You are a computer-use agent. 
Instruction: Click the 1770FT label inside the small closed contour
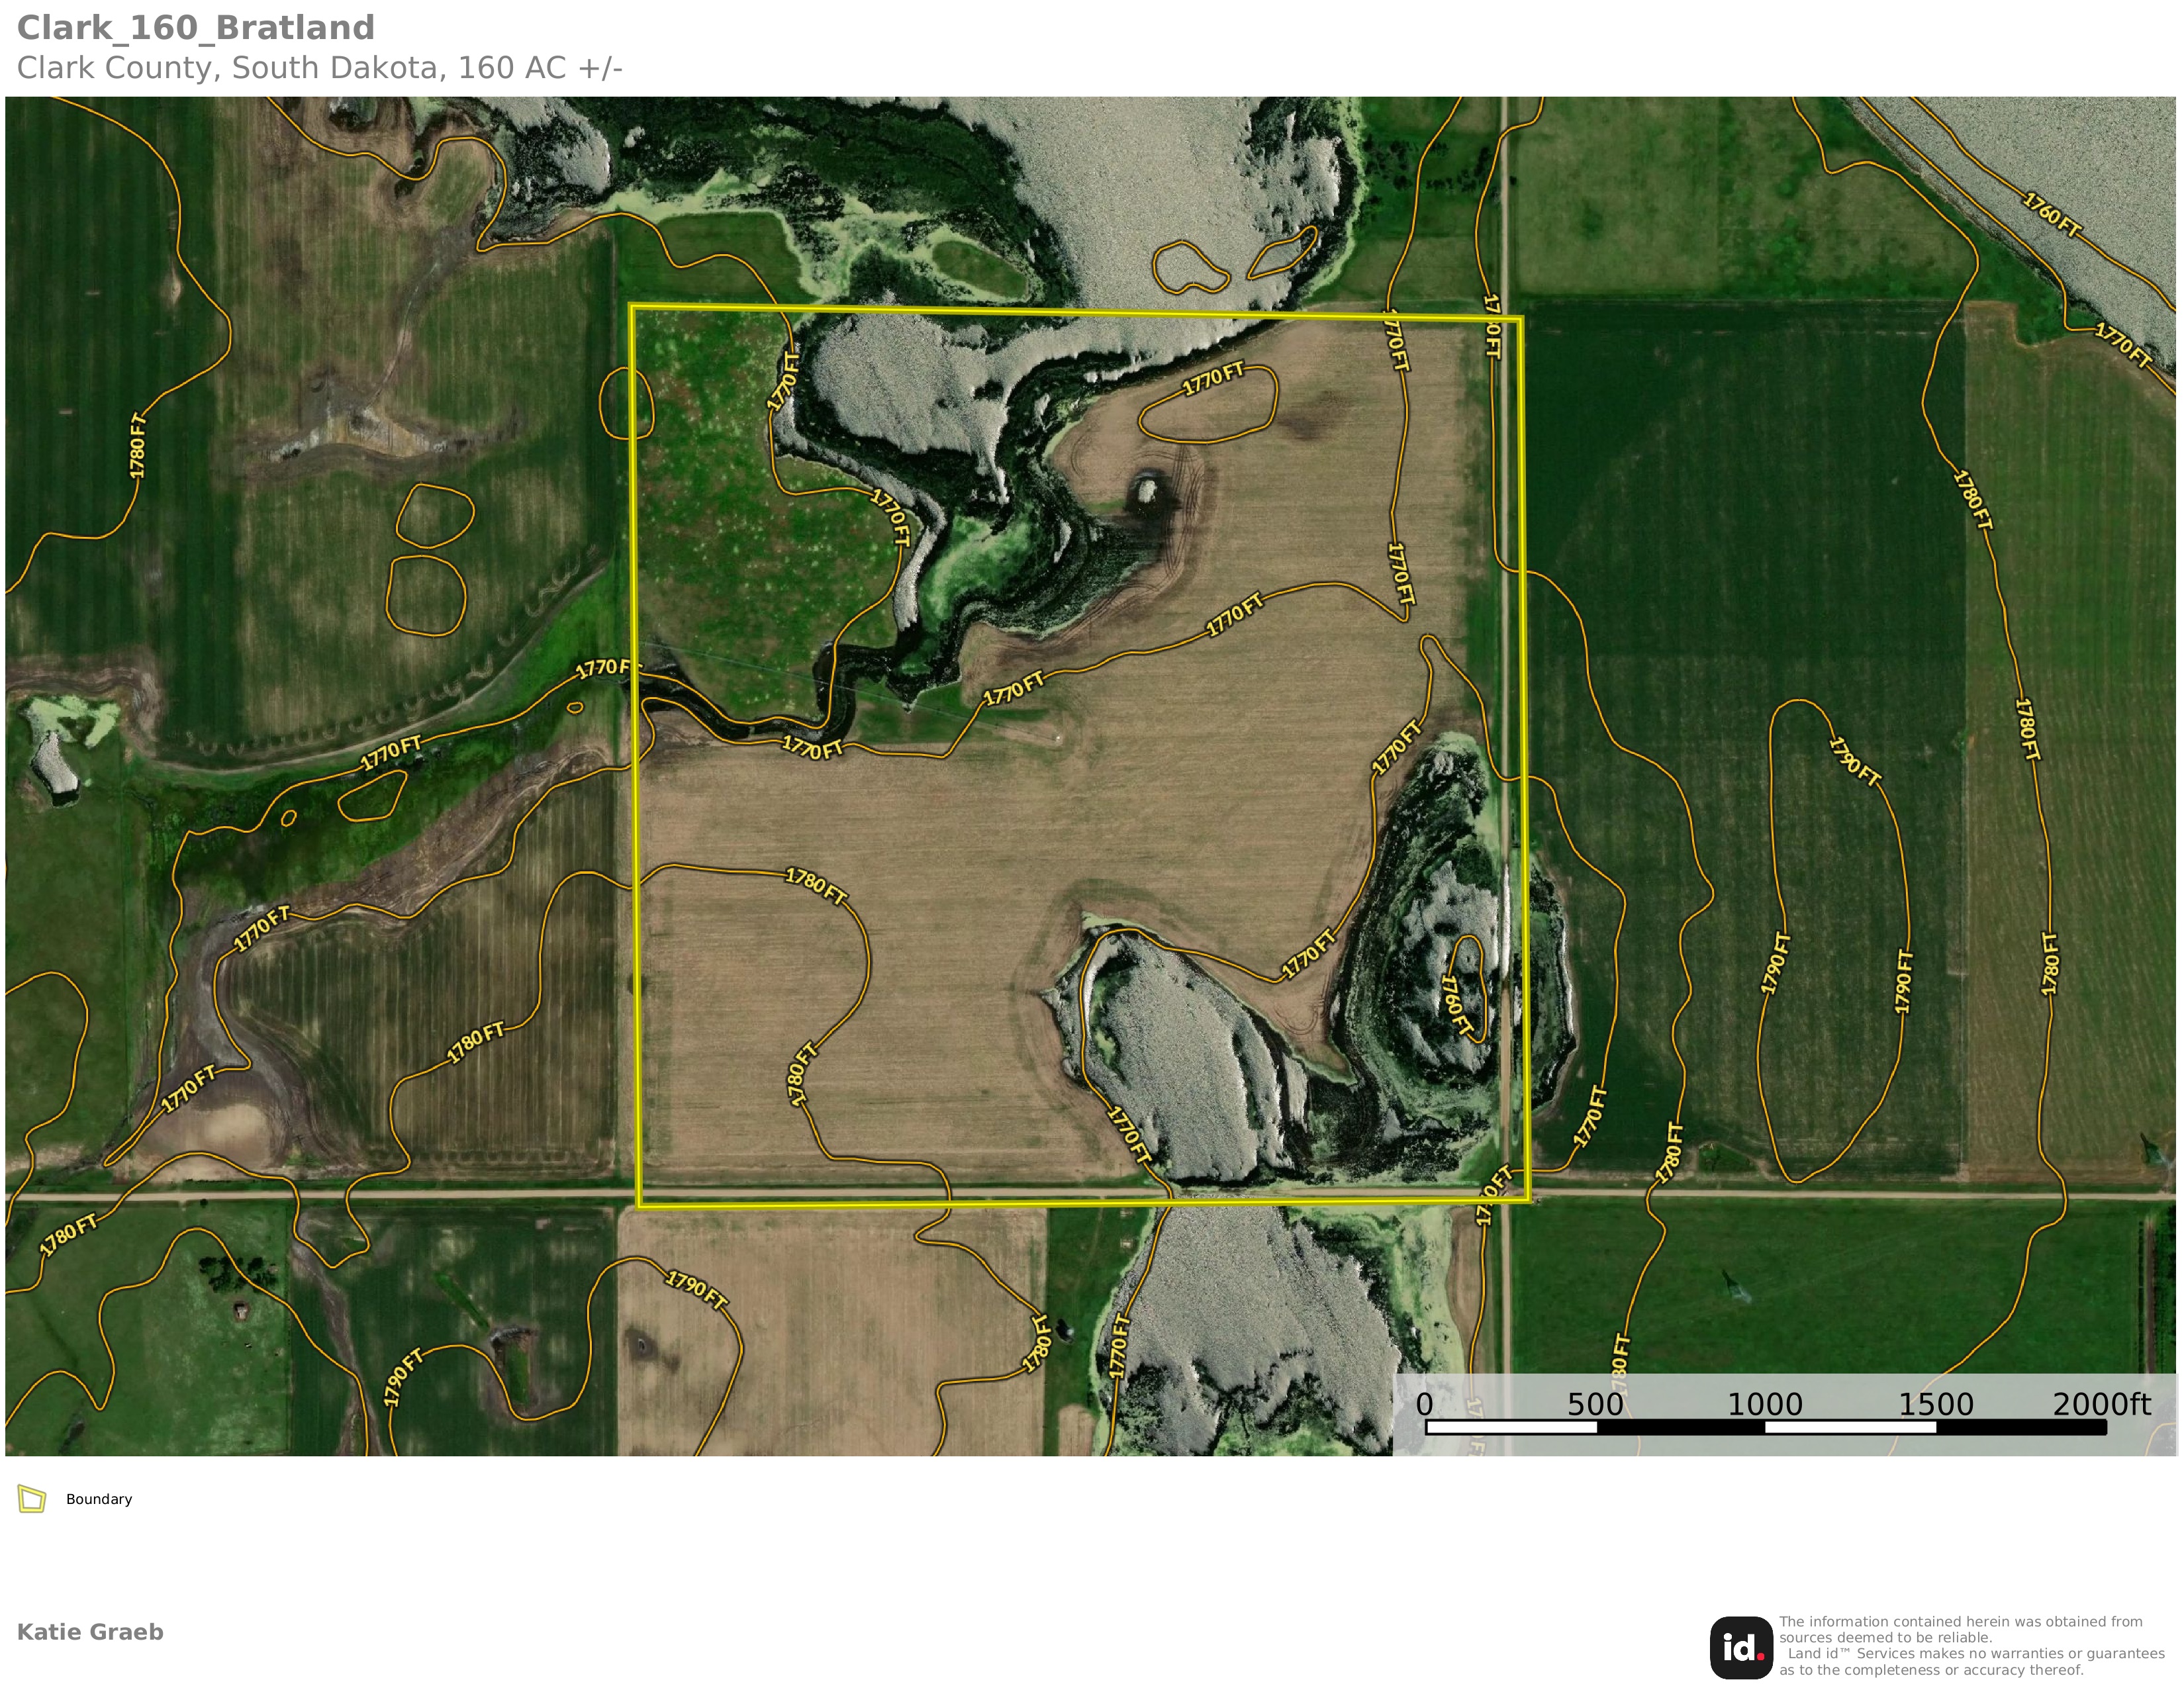pos(1213,379)
